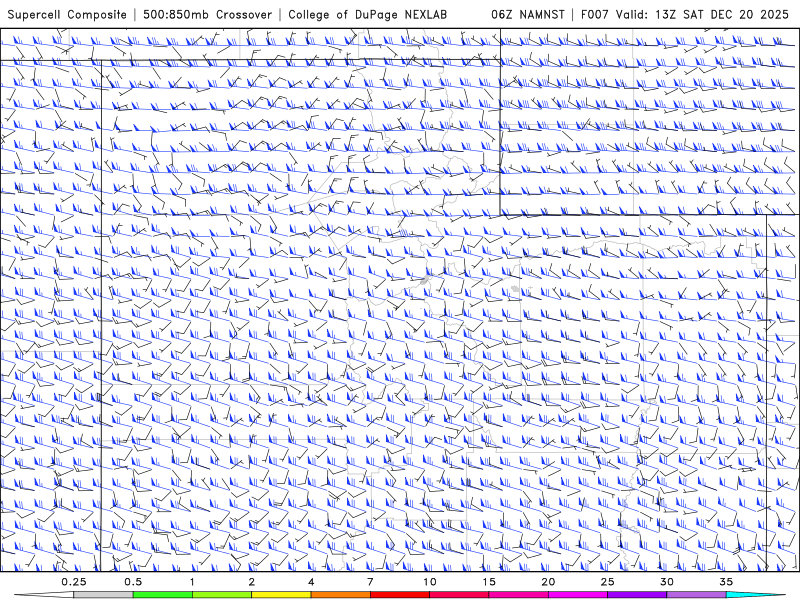Click the lavender 30–35 color bar segment
Image resolution: width=800 pixels, height=600 pixels.
click(696, 595)
